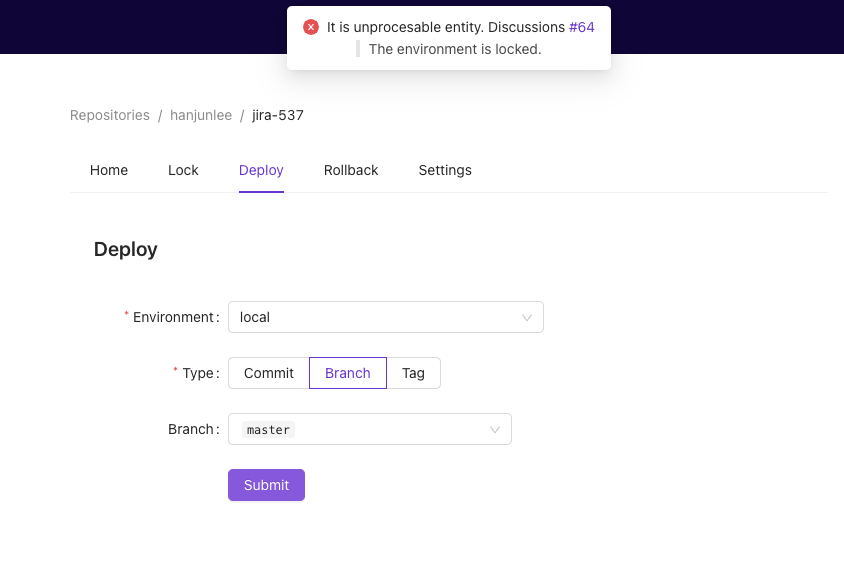Open the Rollback tab

pos(351,170)
